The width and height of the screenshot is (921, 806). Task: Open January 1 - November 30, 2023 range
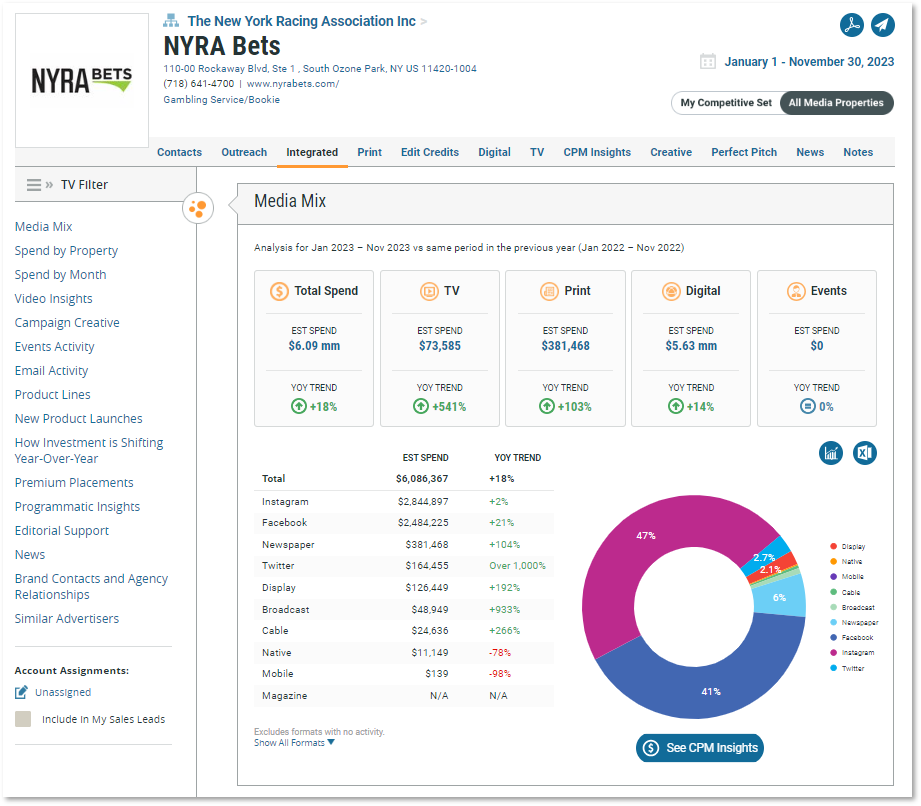pyautogui.click(x=809, y=62)
